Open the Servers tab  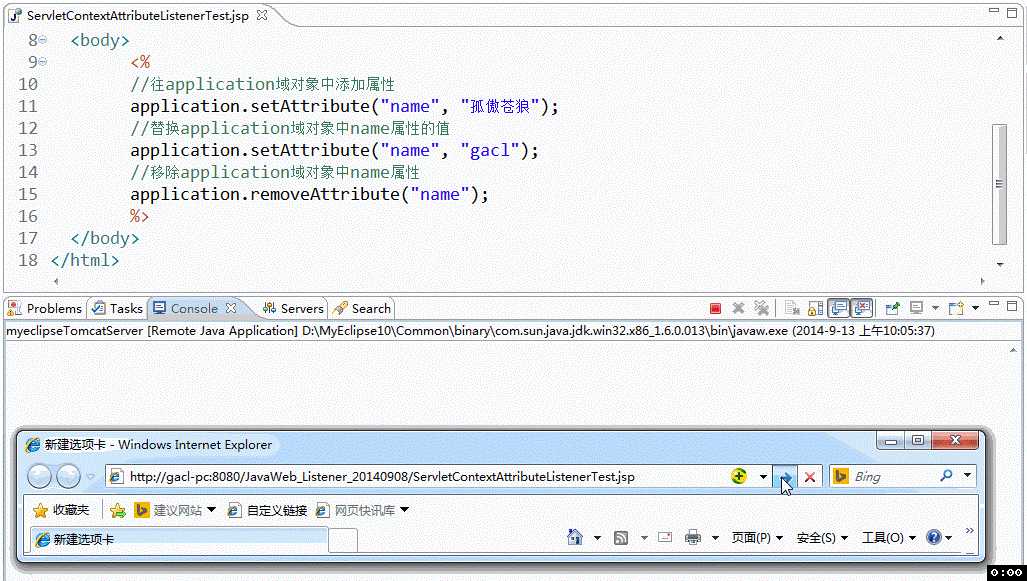tap(293, 309)
